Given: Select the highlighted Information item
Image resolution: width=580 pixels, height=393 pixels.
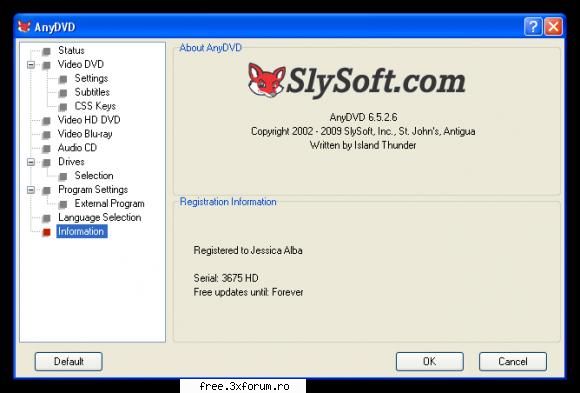Looking at the screenshot, I should pyautogui.click(x=82, y=231).
